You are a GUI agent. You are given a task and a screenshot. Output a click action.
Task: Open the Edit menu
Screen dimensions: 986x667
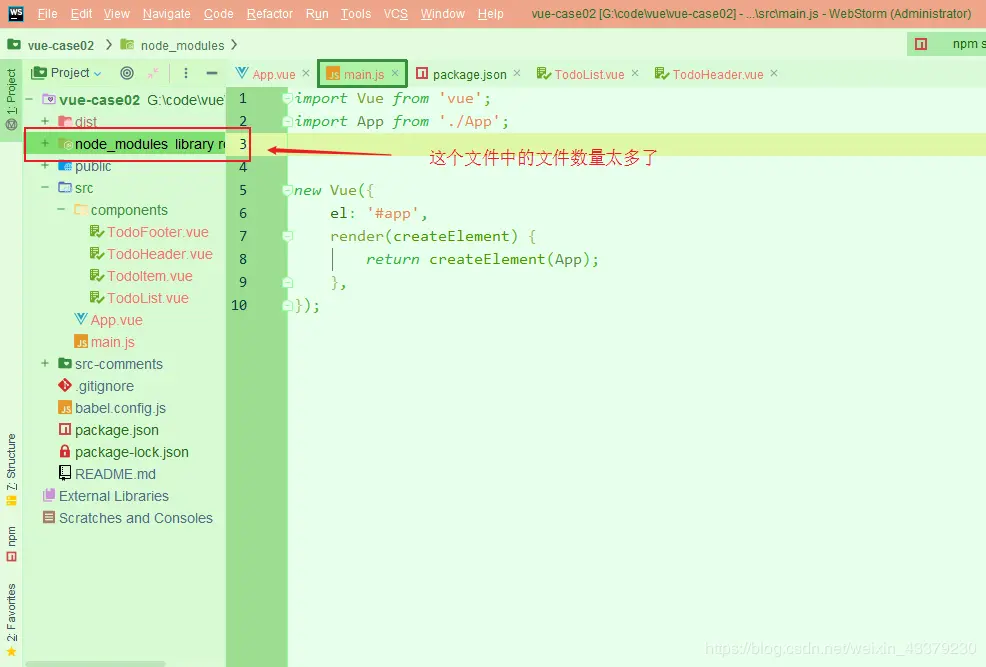[81, 13]
